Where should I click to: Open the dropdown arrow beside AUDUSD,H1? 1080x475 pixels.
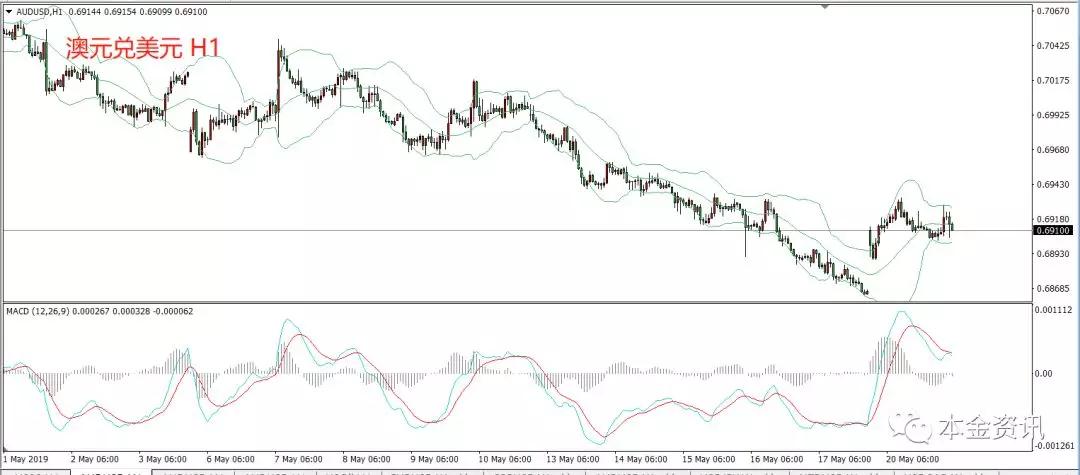[x=9, y=11]
